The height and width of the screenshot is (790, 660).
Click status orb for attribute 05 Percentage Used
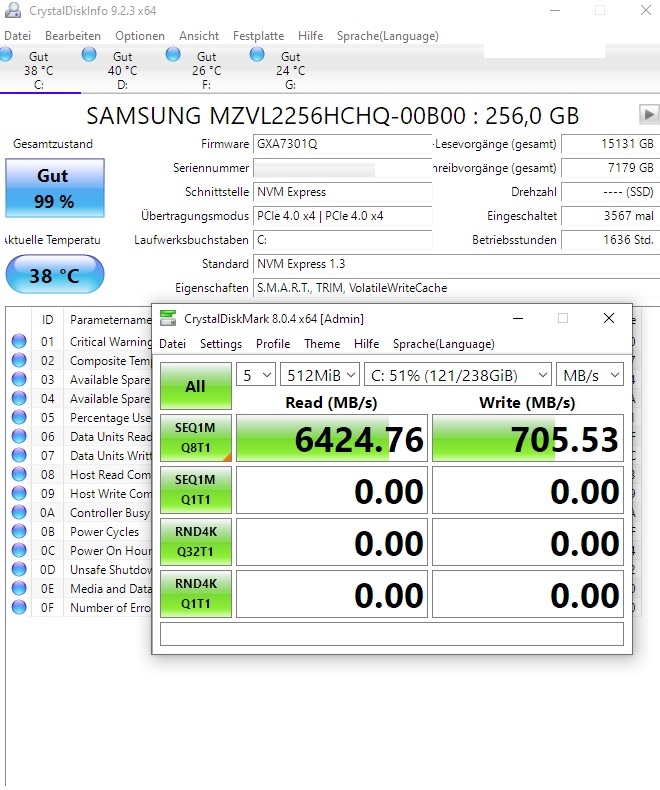19,417
